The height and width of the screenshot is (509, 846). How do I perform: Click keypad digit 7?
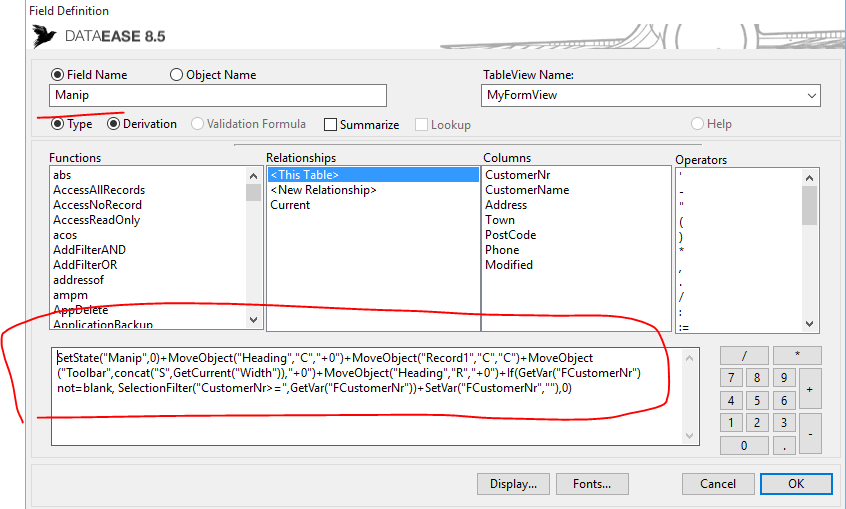click(x=731, y=378)
